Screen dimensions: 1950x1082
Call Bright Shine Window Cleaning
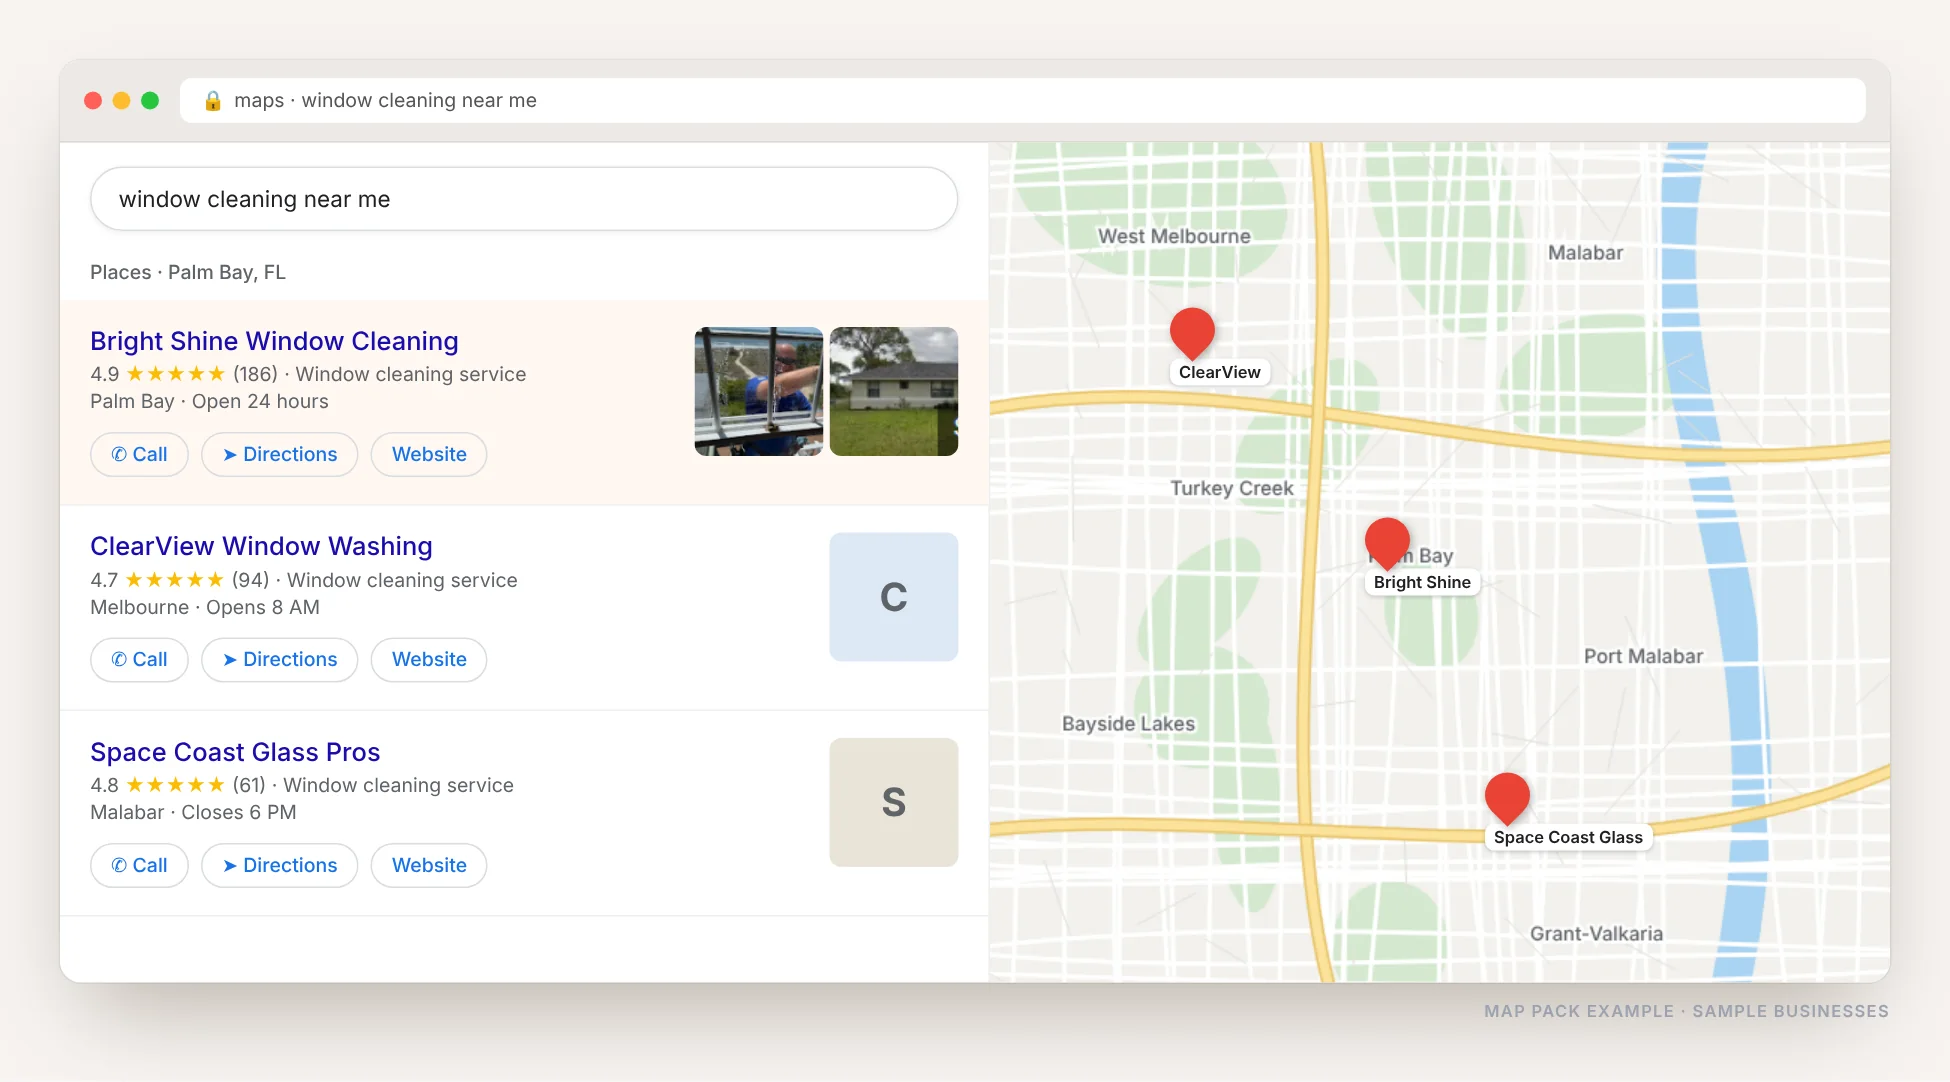tap(139, 454)
